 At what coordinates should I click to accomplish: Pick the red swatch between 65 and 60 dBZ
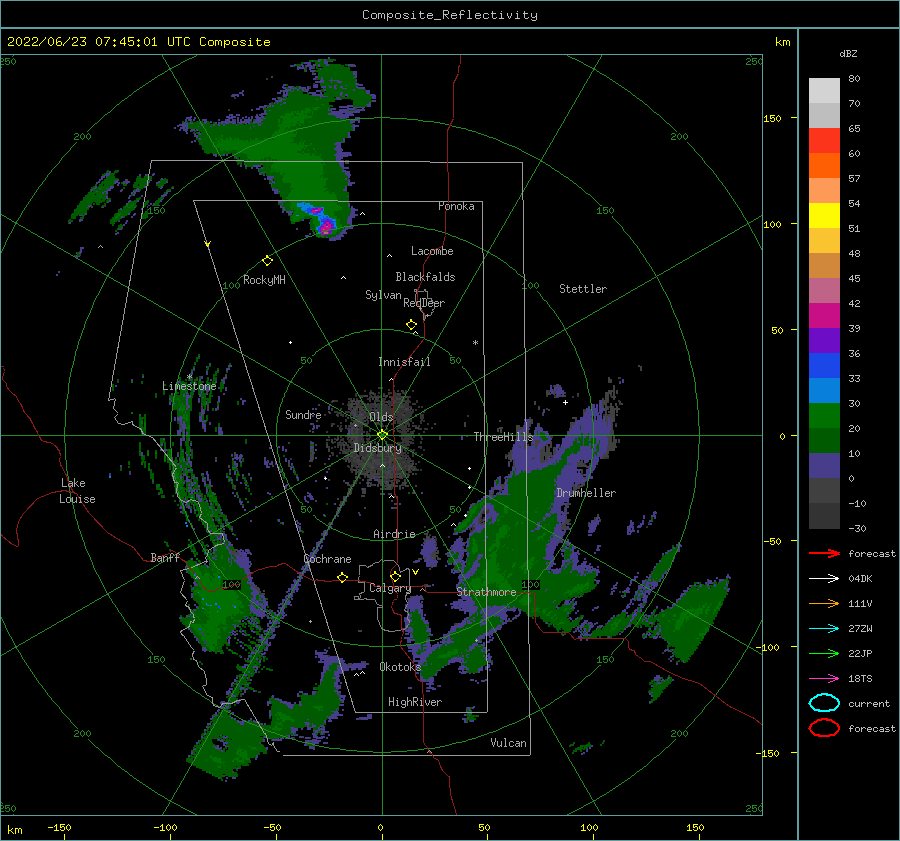(x=824, y=141)
